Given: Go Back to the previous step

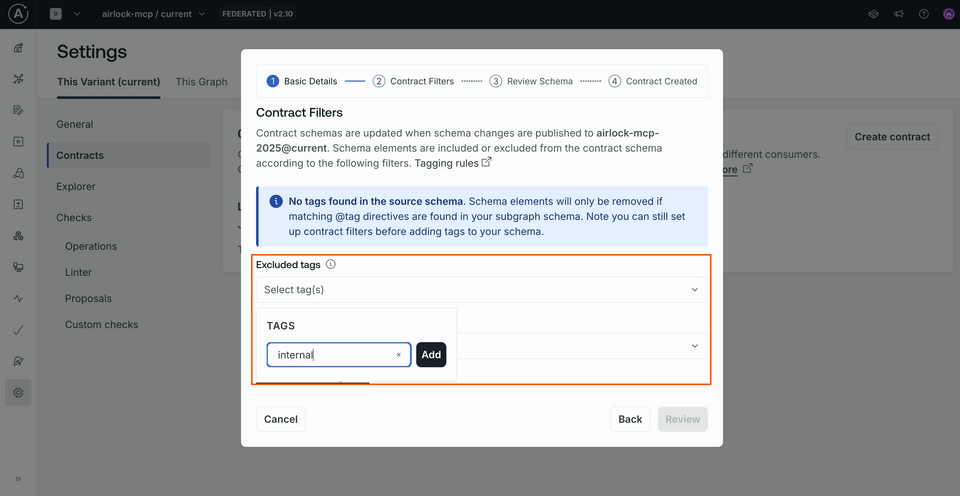Looking at the screenshot, I should pos(630,419).
